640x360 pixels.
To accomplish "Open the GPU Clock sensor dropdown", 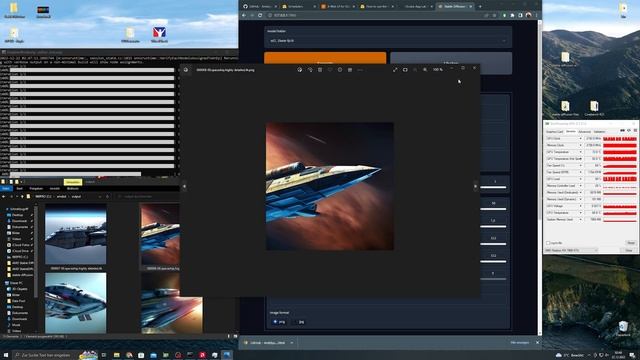I will pyautogui.click(x=580, y=139).
